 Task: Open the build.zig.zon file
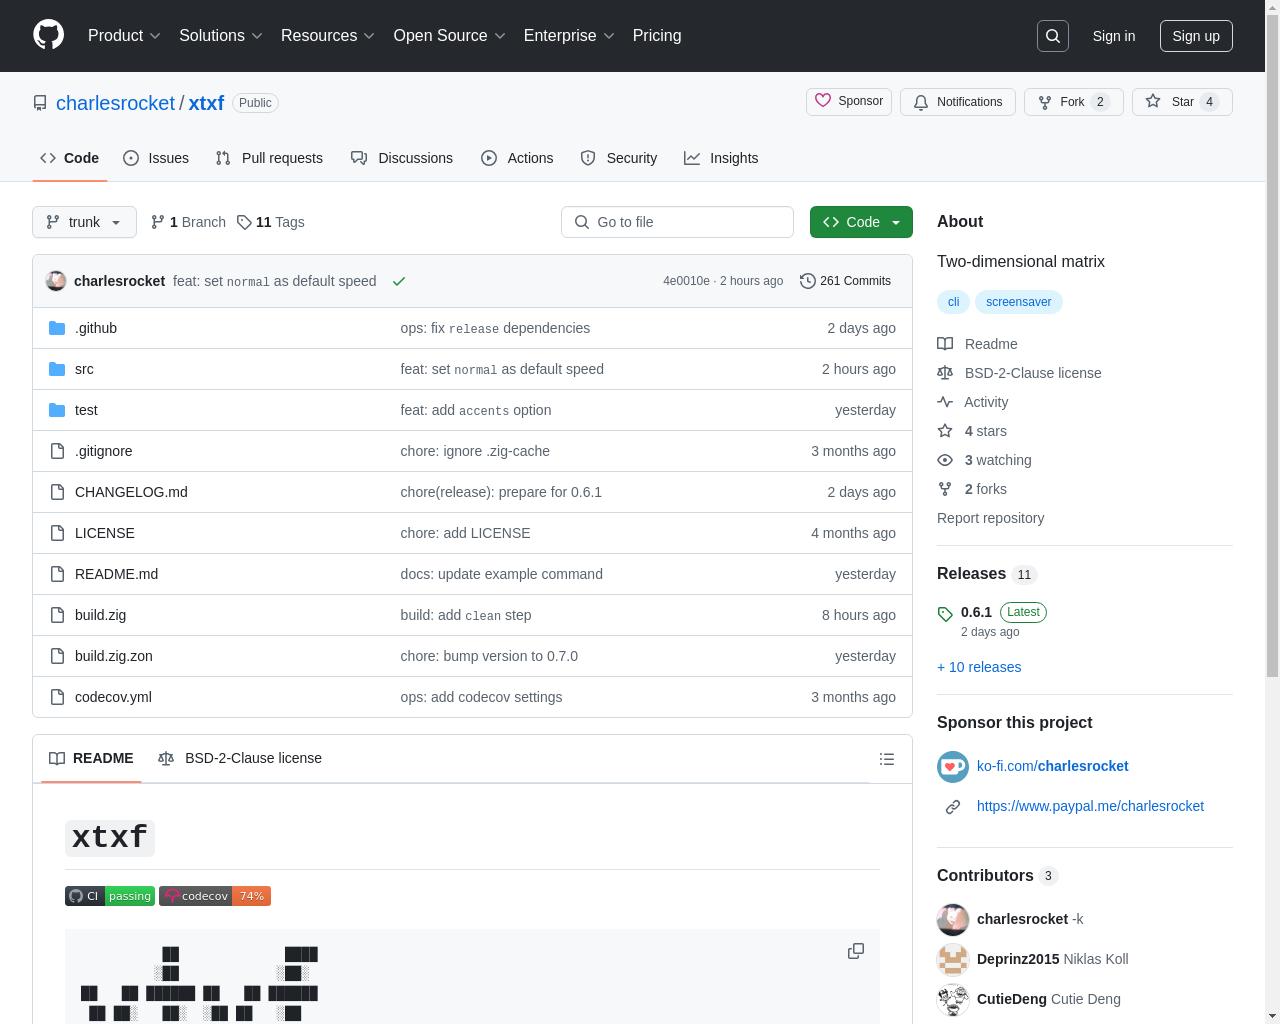pyautogui.click(x=114, y=656)
